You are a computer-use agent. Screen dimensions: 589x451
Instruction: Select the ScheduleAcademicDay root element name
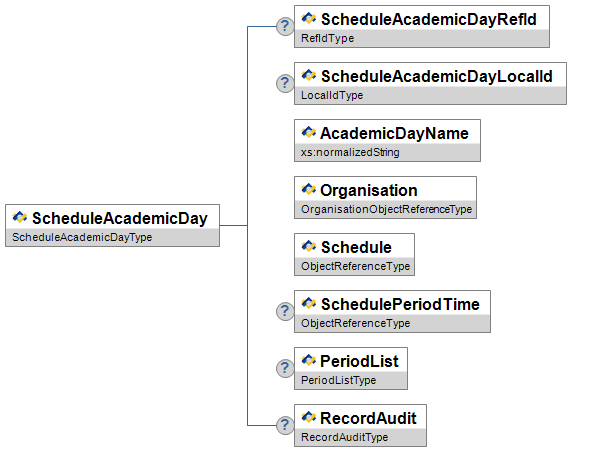coord(120,219)
